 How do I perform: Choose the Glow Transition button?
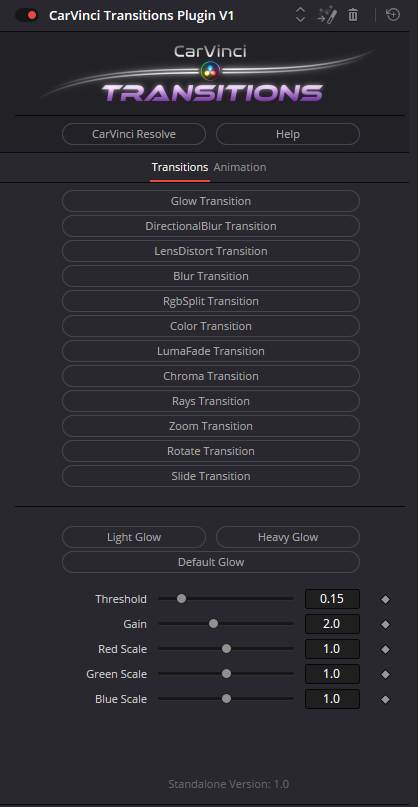[211, 201]
